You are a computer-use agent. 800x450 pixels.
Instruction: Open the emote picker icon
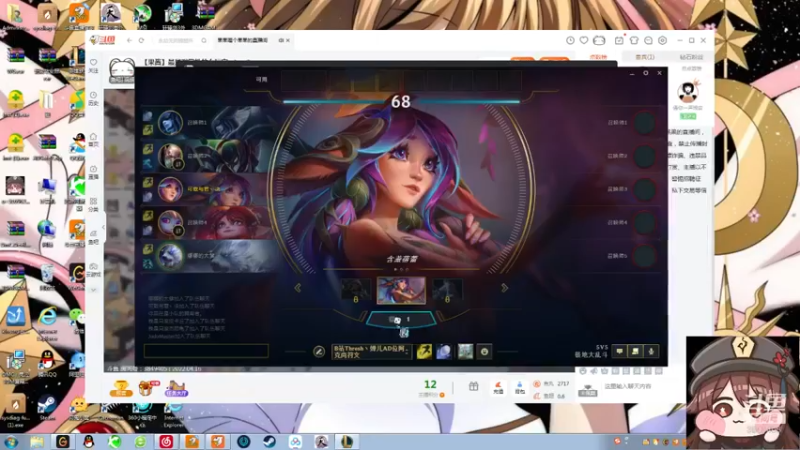pyautogui.click(x=484, y=351)
